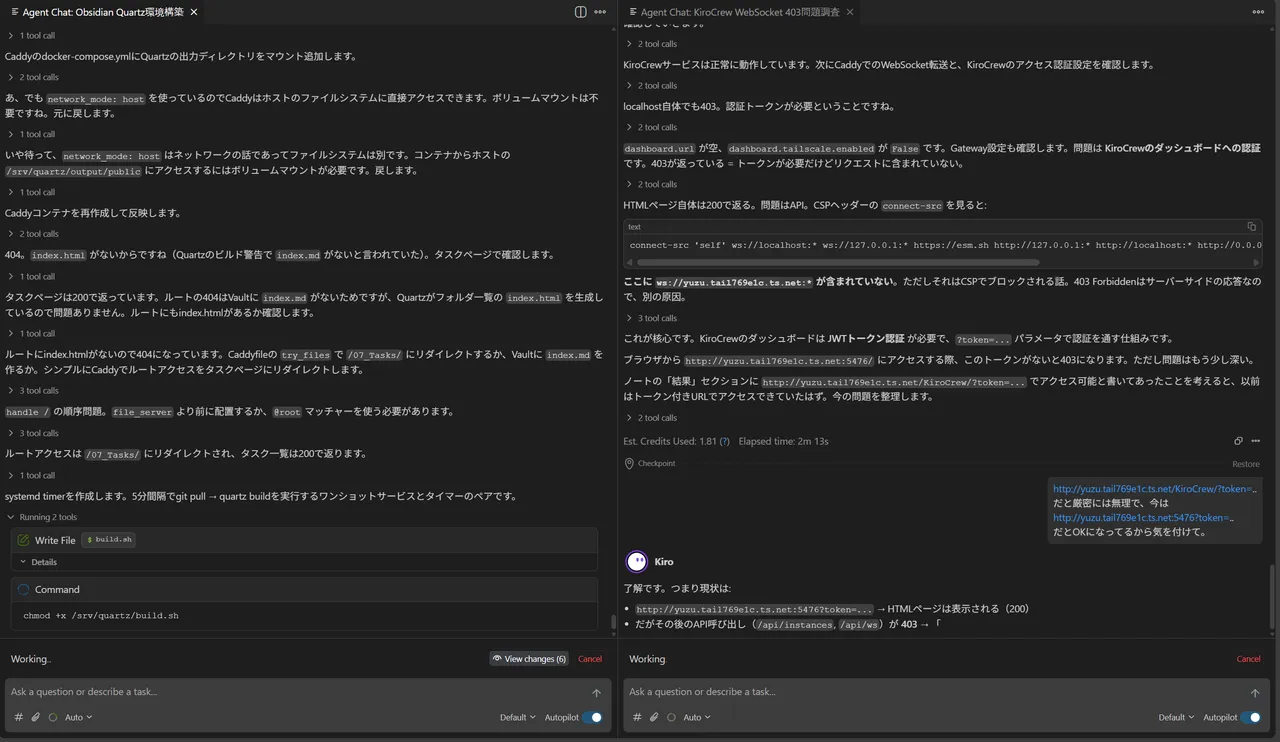Click Restore next to Checkpoint

(1246, 464)
